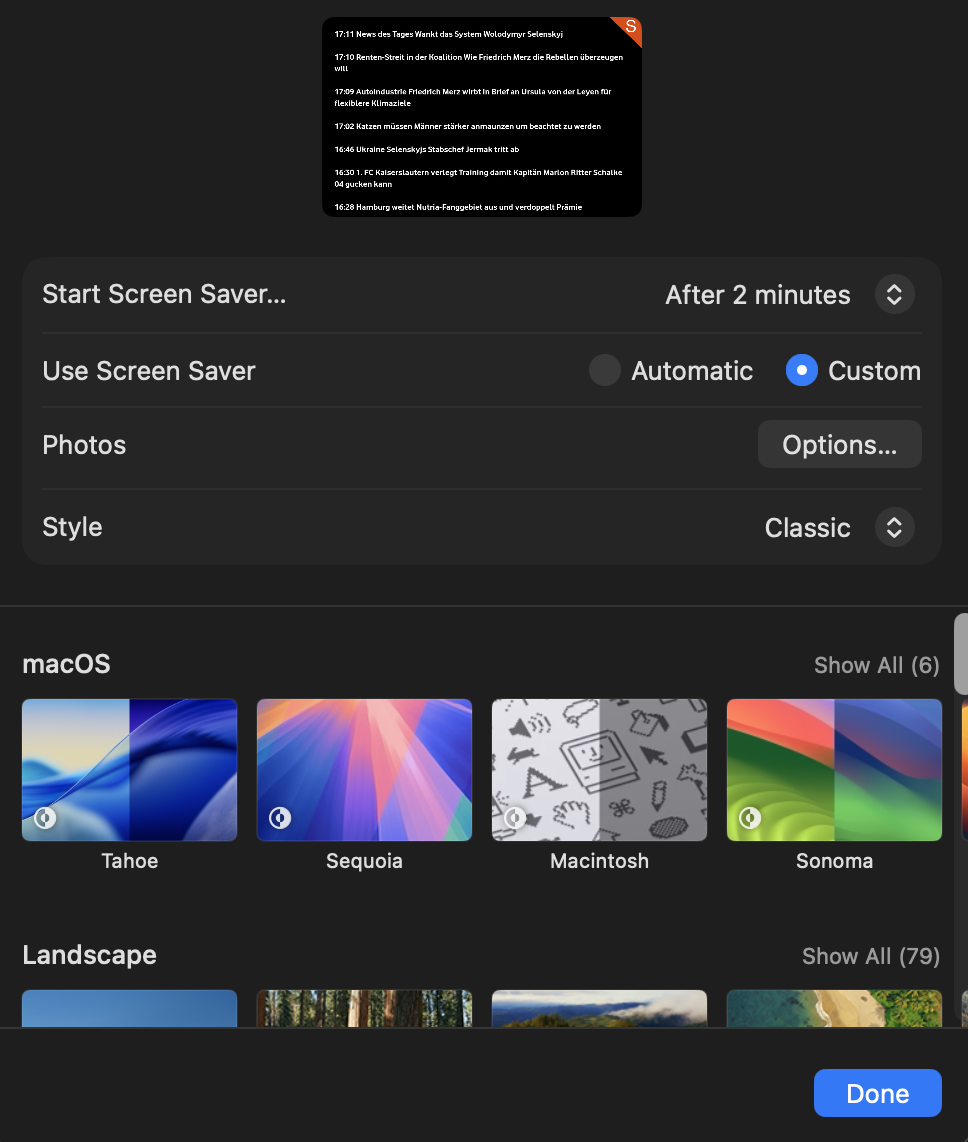Click the dynamic icon on Sonoma thumbnail
This screenshot has width=968, height=1142.
pos(750,818)
